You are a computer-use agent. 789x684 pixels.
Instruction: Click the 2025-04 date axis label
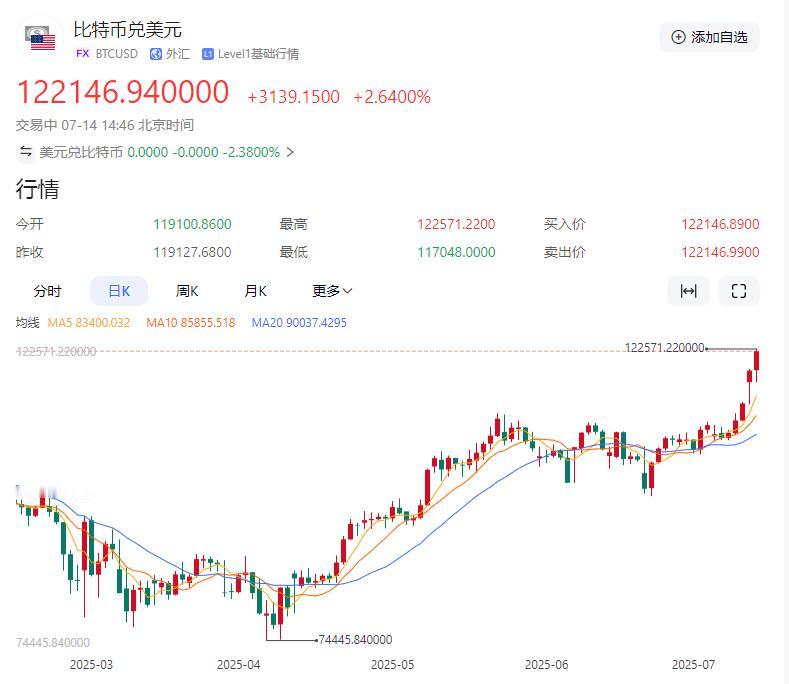(239, 665)
